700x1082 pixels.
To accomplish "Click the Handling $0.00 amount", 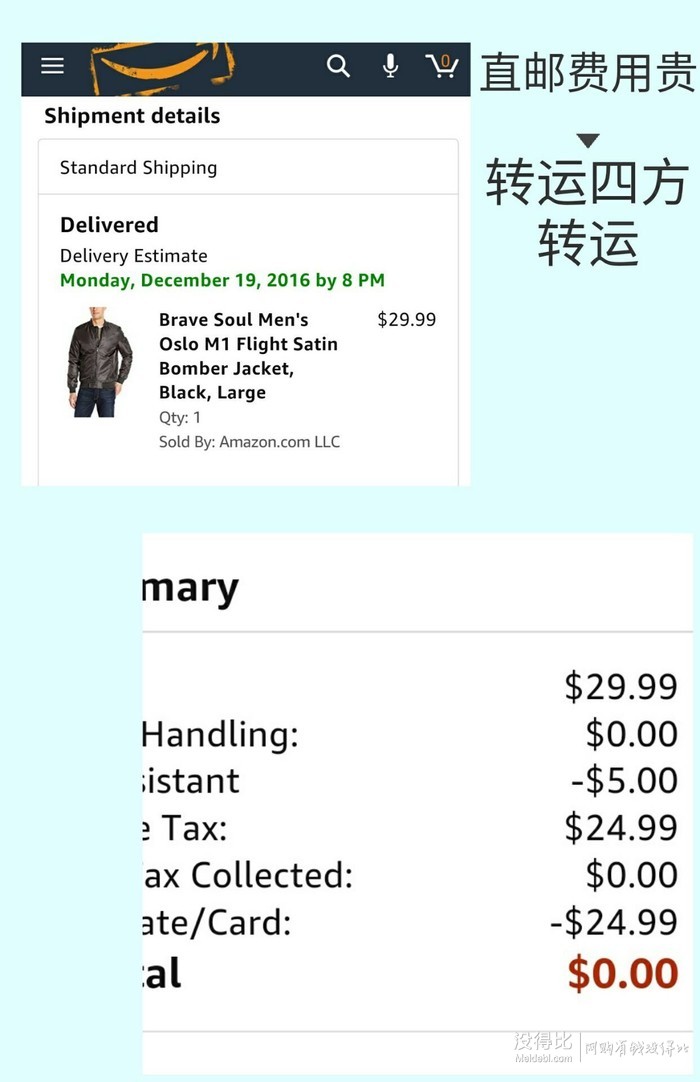I will 632,733.
